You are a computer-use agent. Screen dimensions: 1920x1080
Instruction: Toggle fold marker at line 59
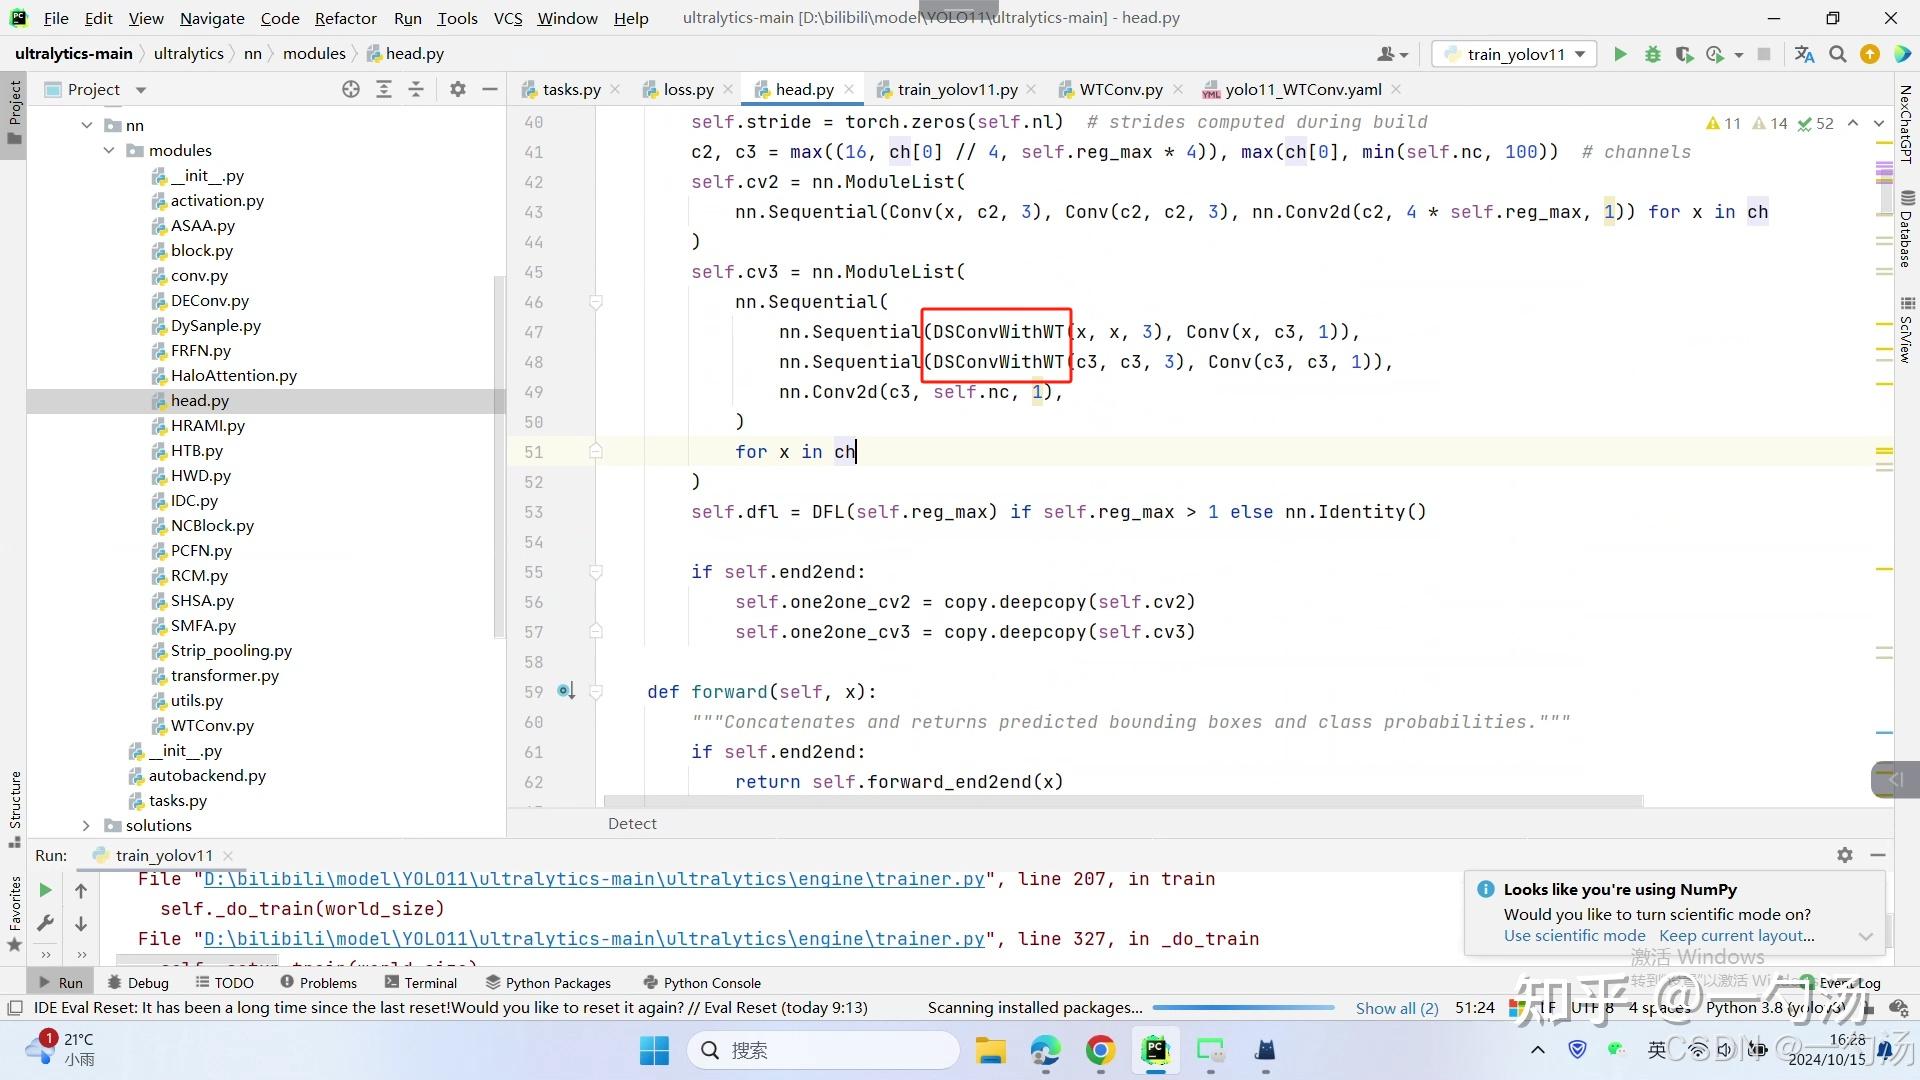click(596, 692)
